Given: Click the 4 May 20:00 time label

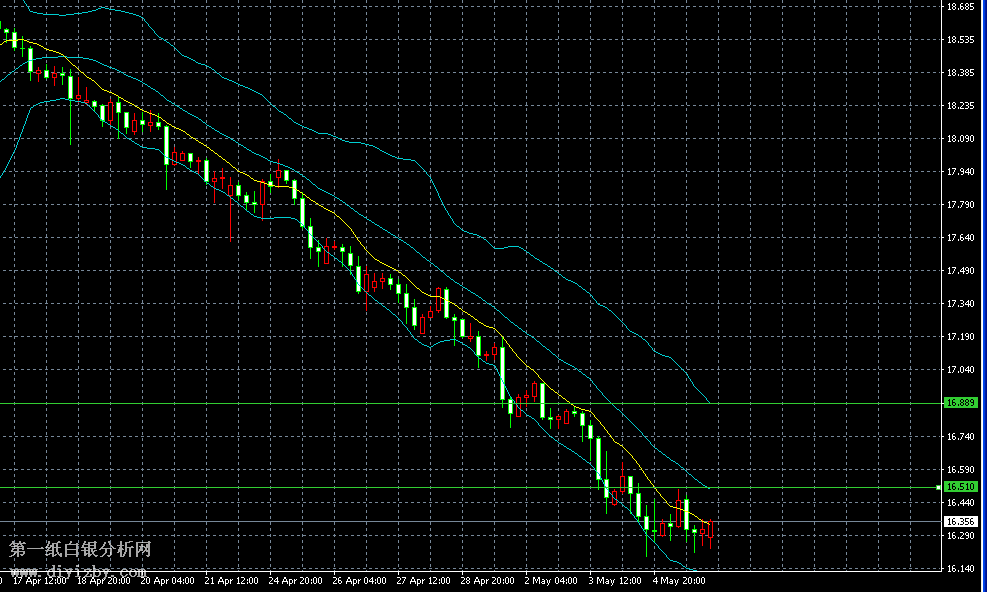Looking at the screenshot, I should 678,580.
